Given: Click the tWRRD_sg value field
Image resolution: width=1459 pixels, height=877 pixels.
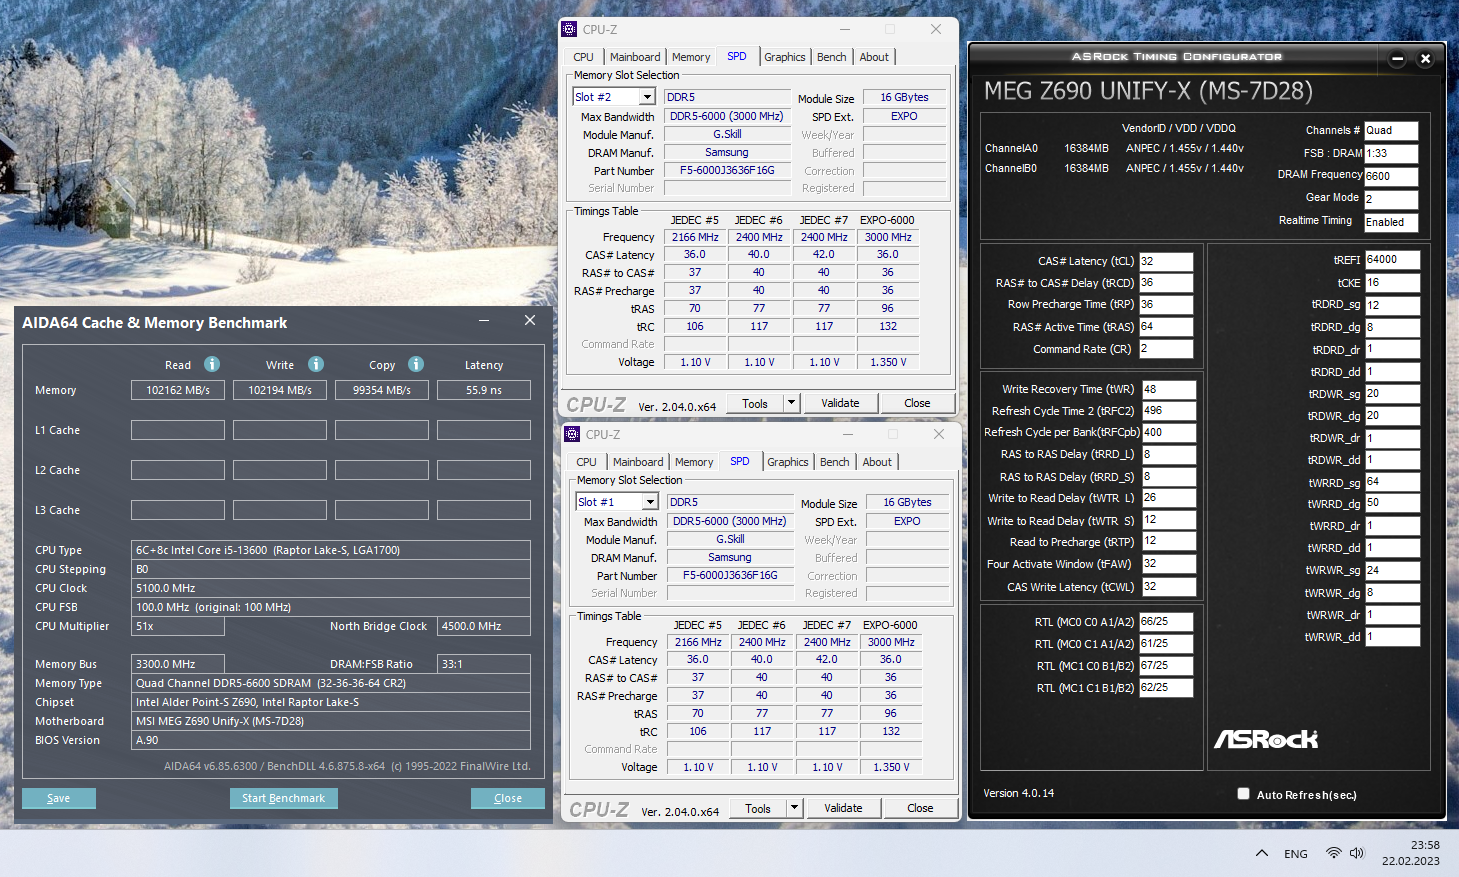Looking at the screenshot, I should [x=1393, y=481].
